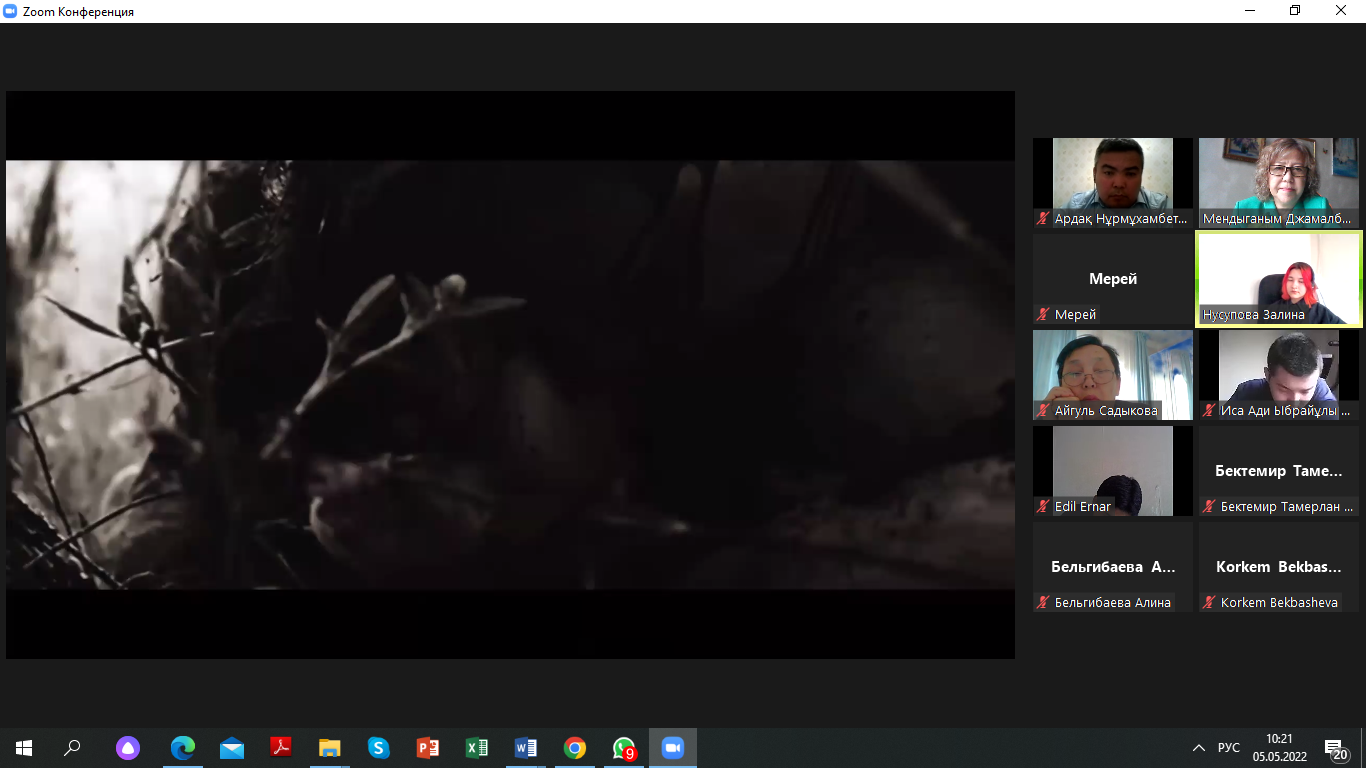
Task: Click muted mic icon beside Бельгибаева Алина label
Action: pos(1044,602)
